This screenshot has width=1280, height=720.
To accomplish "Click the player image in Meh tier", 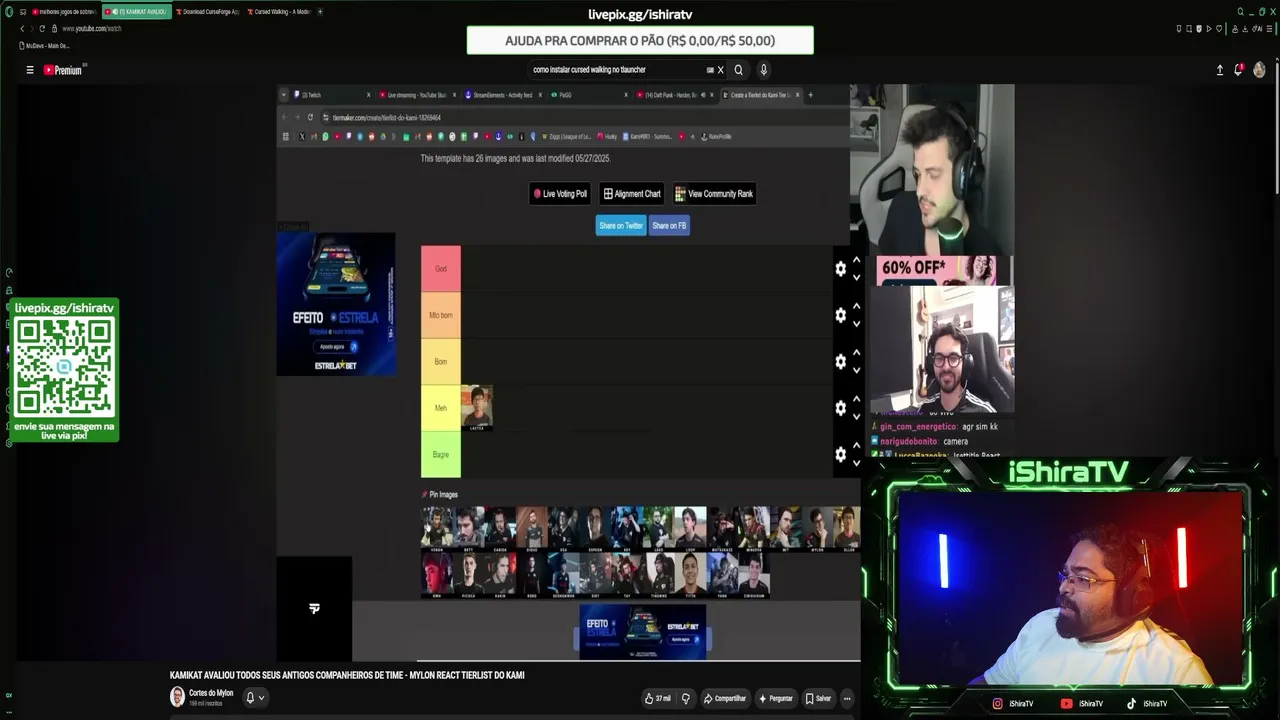I will (x=477, y=408).
